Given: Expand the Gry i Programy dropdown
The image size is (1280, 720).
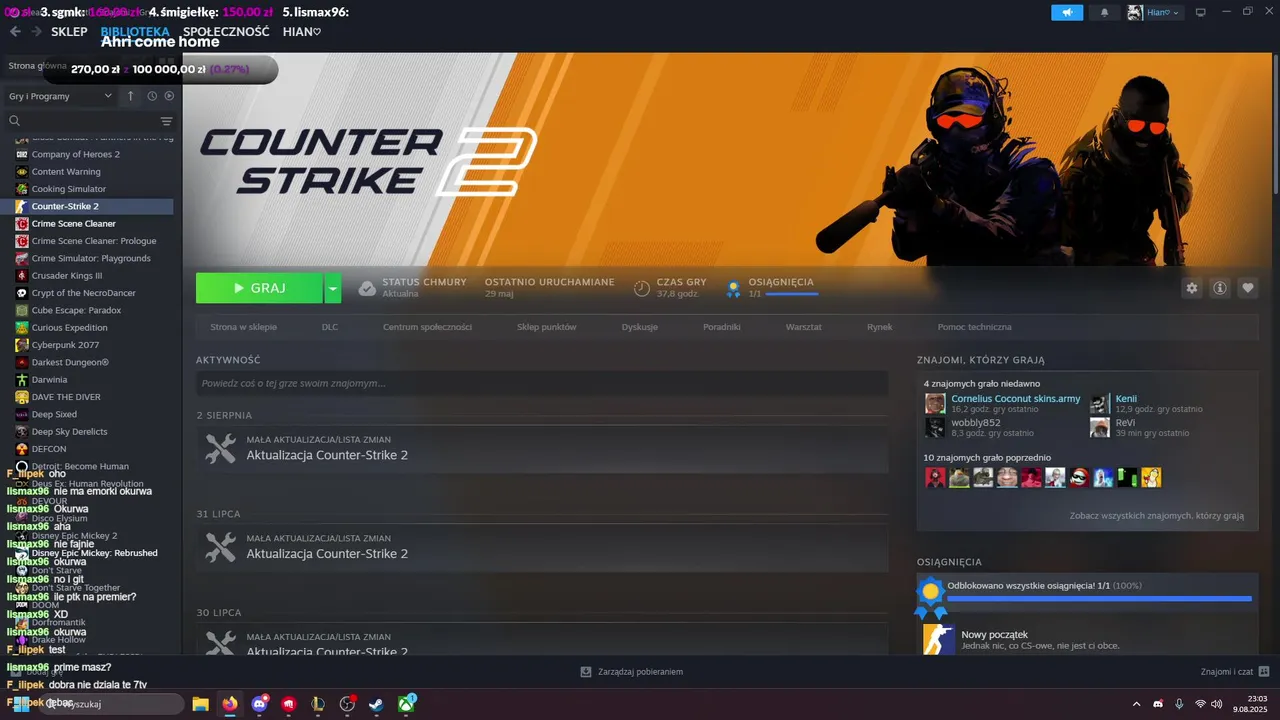Looking at the screenshot, I should coord(61,96).
